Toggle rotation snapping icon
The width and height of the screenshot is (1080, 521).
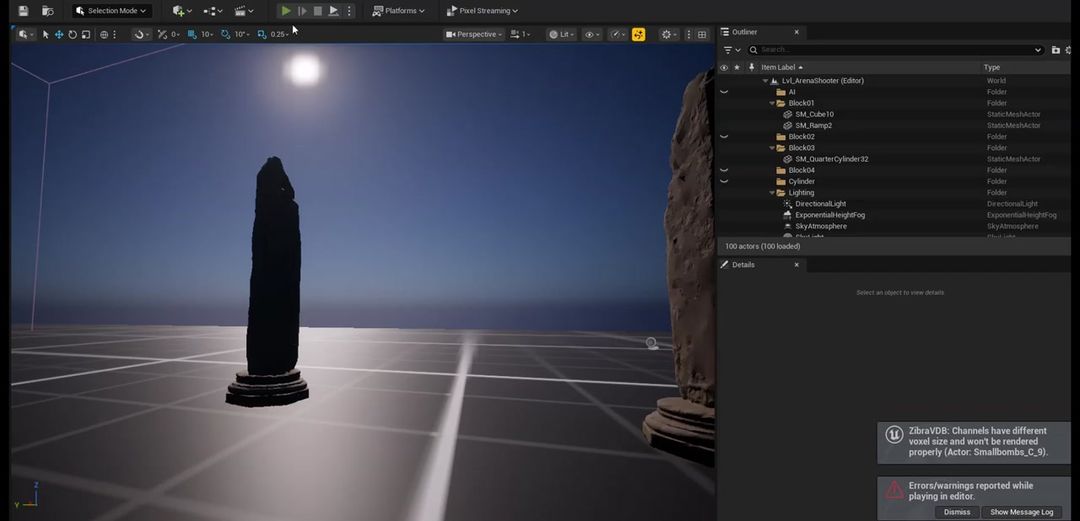click(225, 34)
